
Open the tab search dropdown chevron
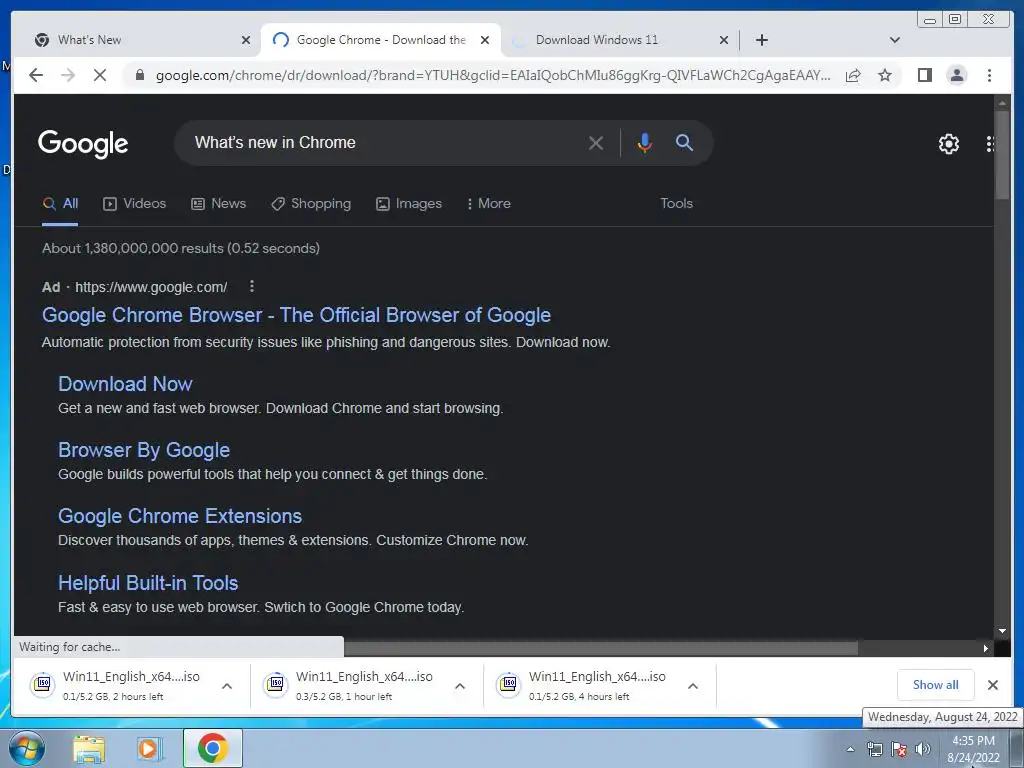(x=895, y=40)
